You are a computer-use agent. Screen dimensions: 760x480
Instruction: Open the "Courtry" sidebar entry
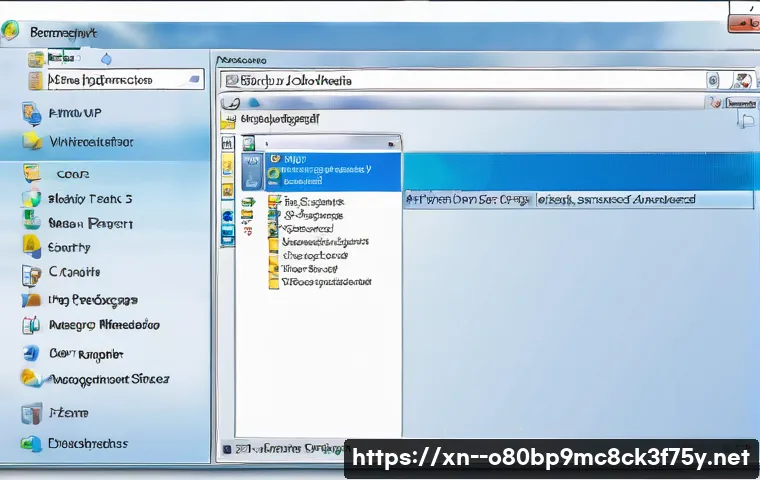coord(69,248)
